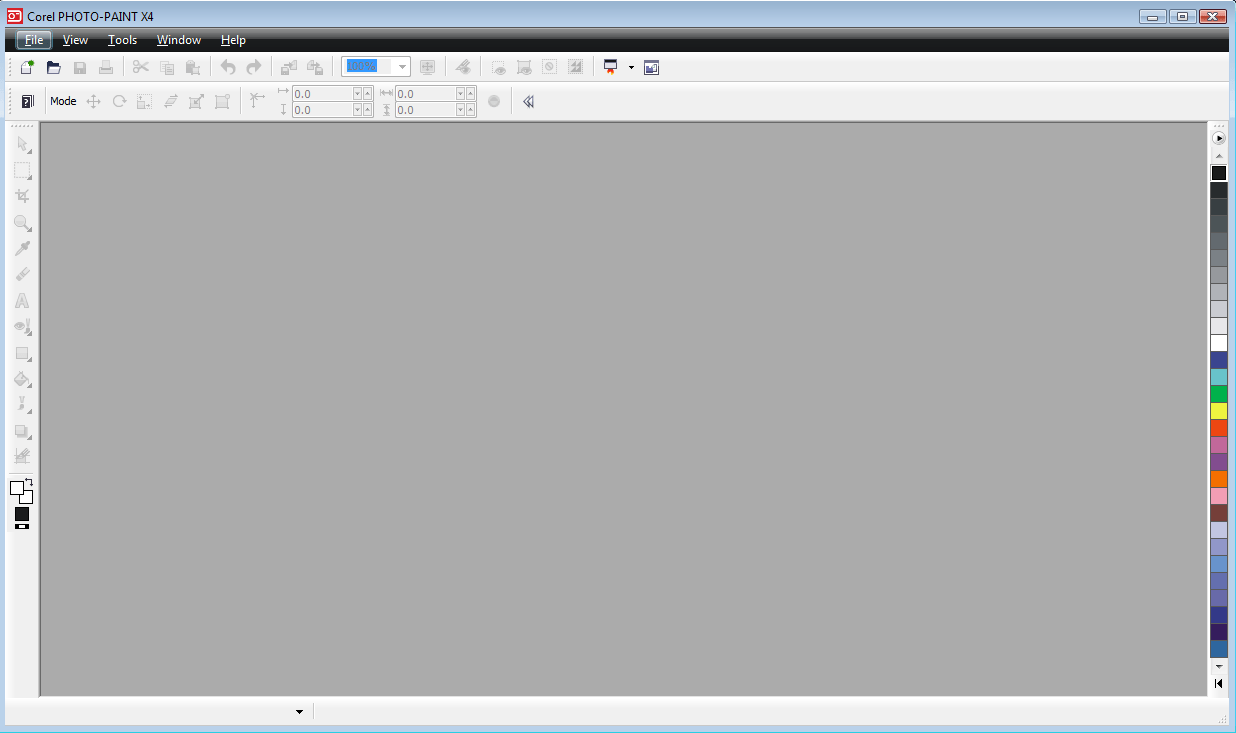This screenshot has height=733, width=1236.
Task: Open the Tools menu
Action: [x=122, y=40]
